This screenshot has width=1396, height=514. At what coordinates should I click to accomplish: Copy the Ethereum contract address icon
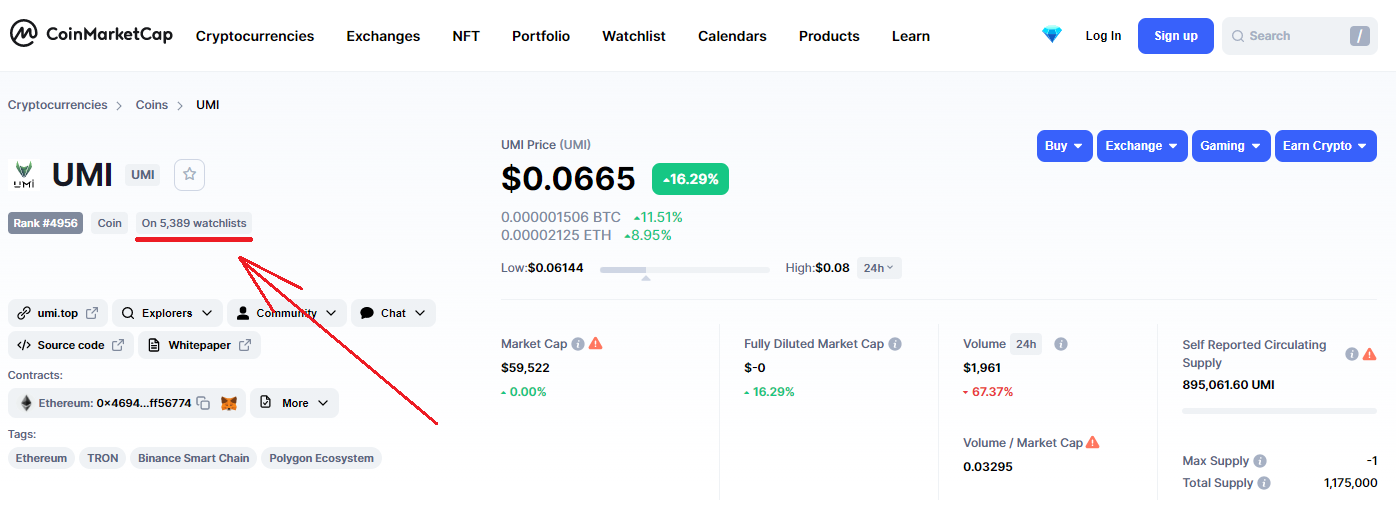[203, 403]
